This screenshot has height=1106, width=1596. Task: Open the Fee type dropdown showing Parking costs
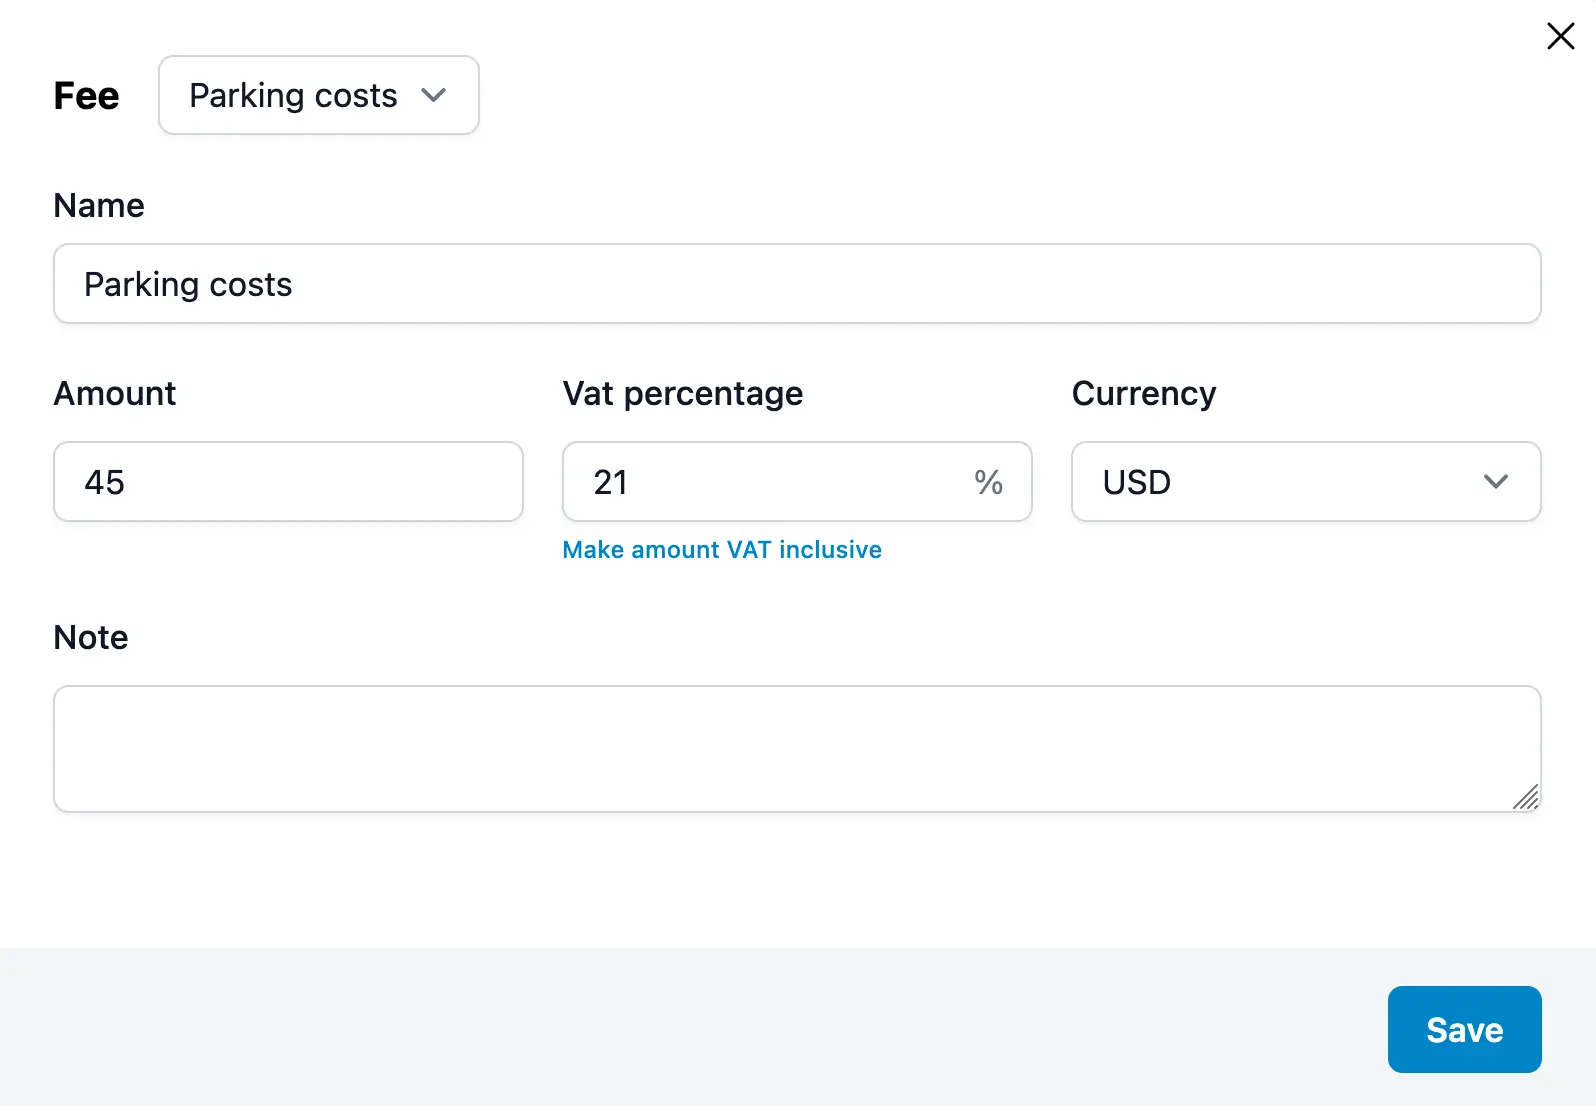[x=318, y=95]
